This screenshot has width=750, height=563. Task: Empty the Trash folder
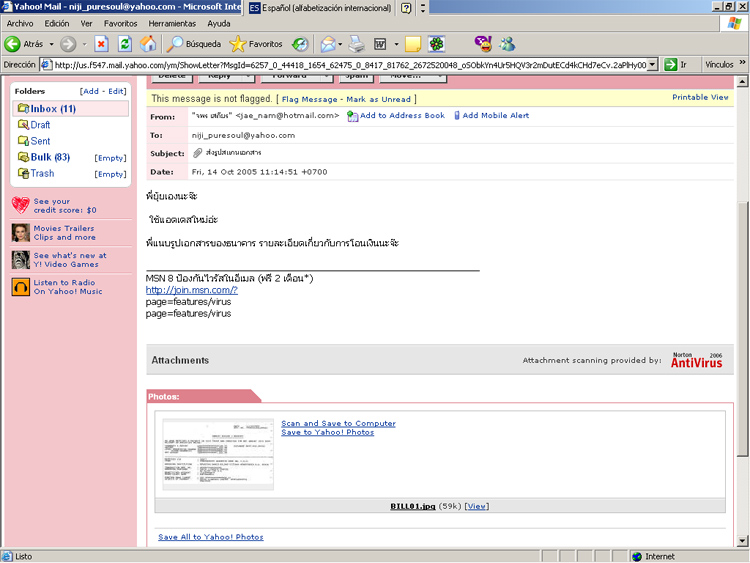[x=110, y=174]
